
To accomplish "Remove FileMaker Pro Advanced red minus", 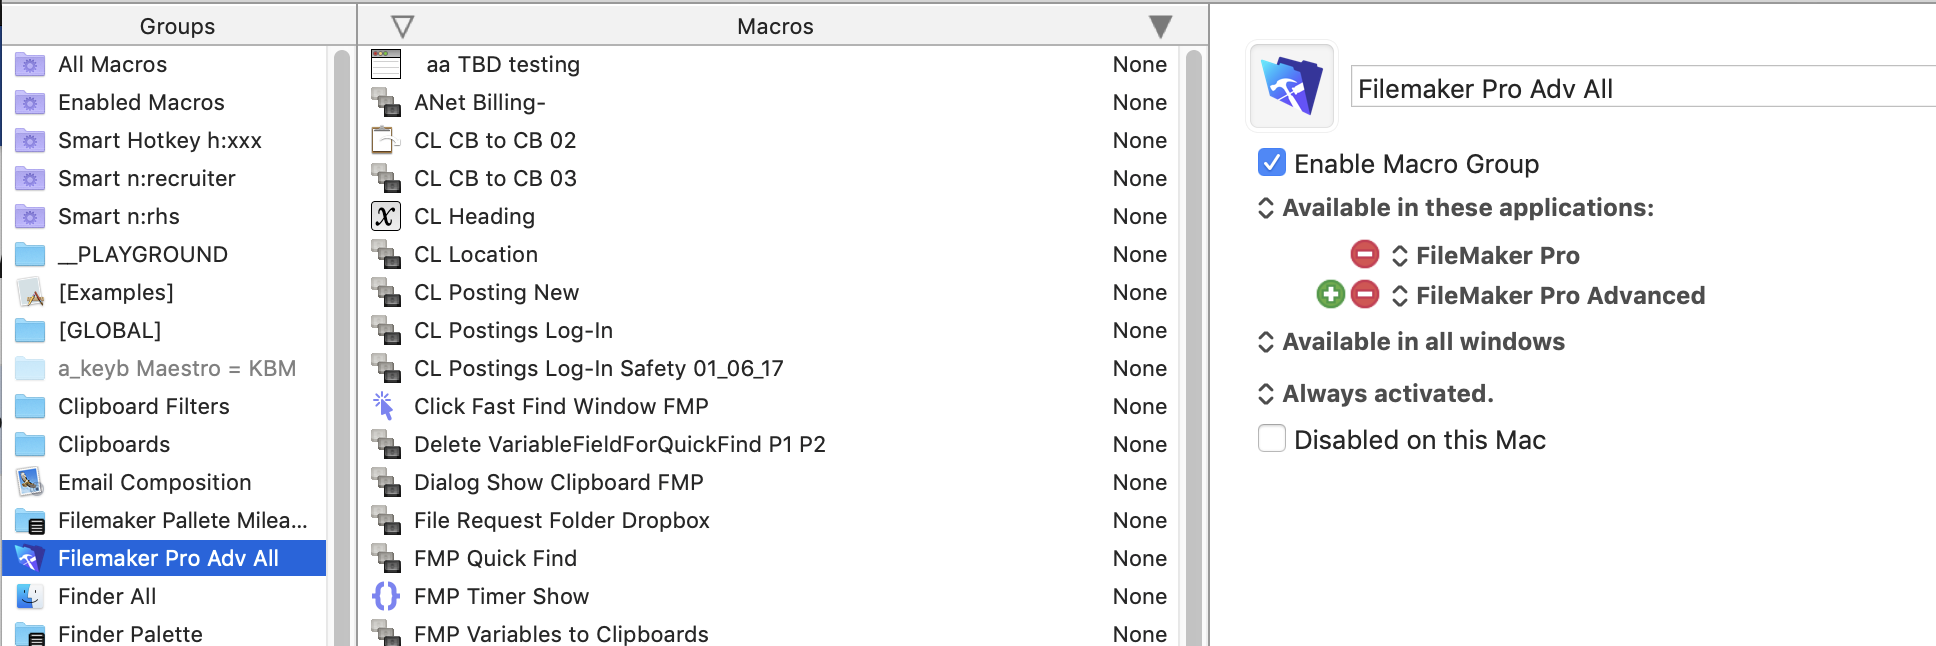I will coord(1364,294).
